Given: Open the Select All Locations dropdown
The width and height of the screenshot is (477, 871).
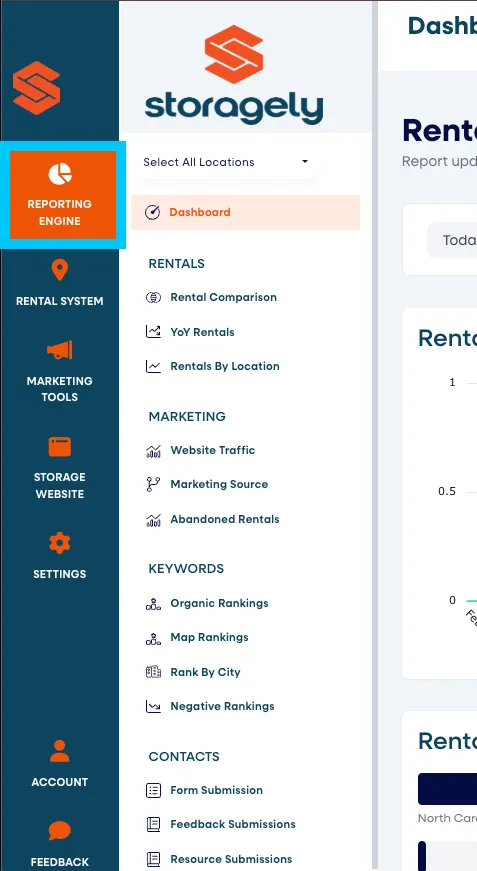Looking at the screenshot, I should pos(225,162).
